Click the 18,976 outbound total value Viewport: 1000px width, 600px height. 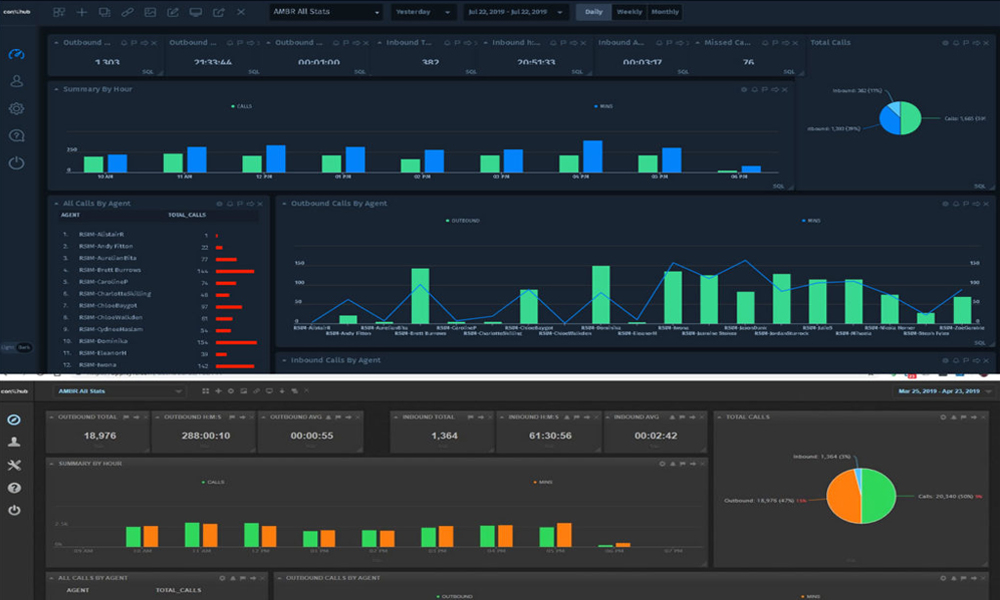pyautogui.click(x=100, y=436)
